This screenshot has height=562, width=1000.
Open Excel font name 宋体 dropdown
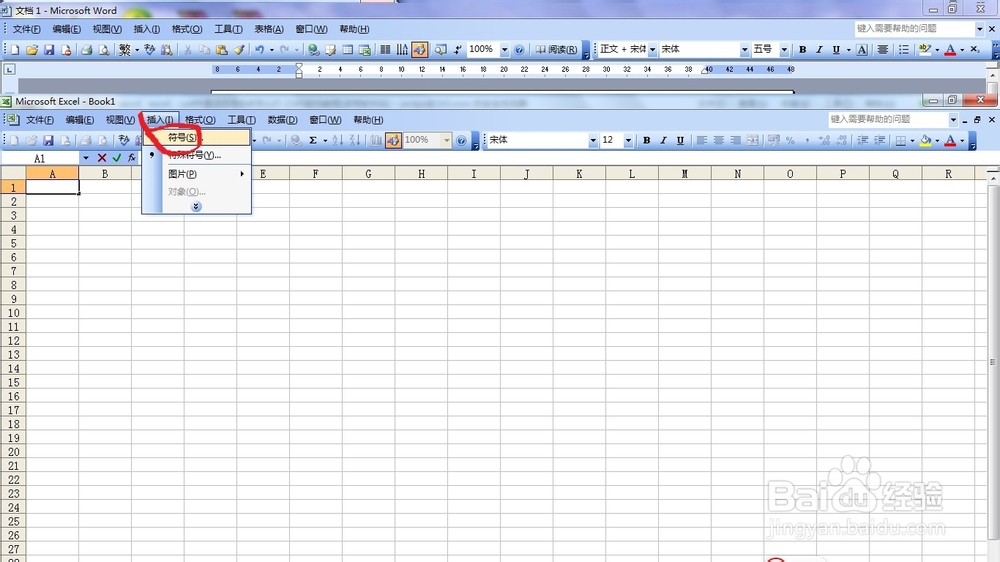click(593, 140)
